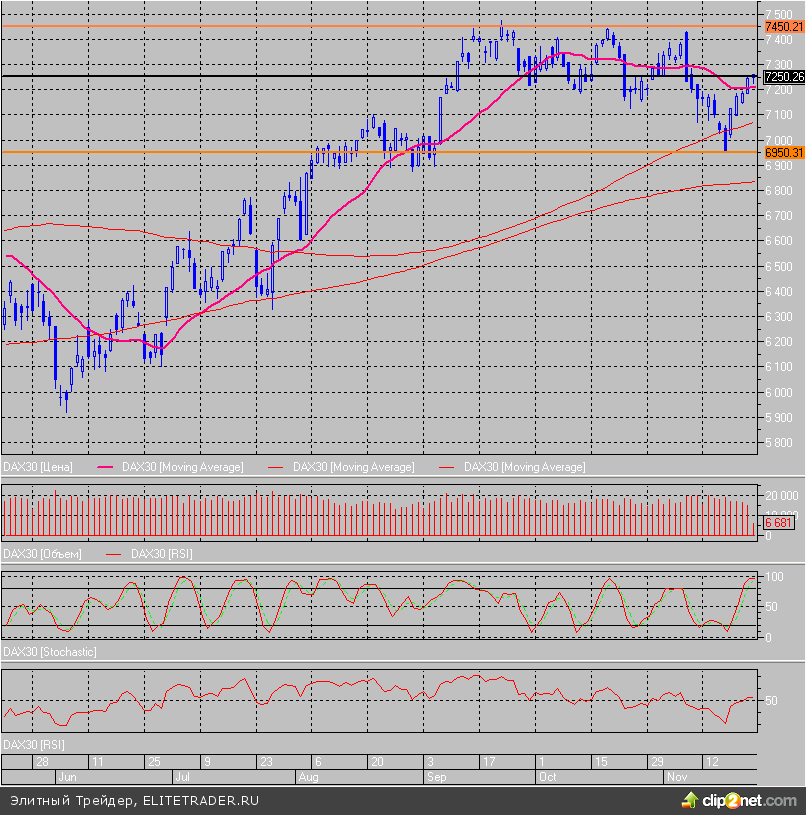Select the 7250.26 current price label
This screenshot has width=806, height=815.
pos(783,76)
